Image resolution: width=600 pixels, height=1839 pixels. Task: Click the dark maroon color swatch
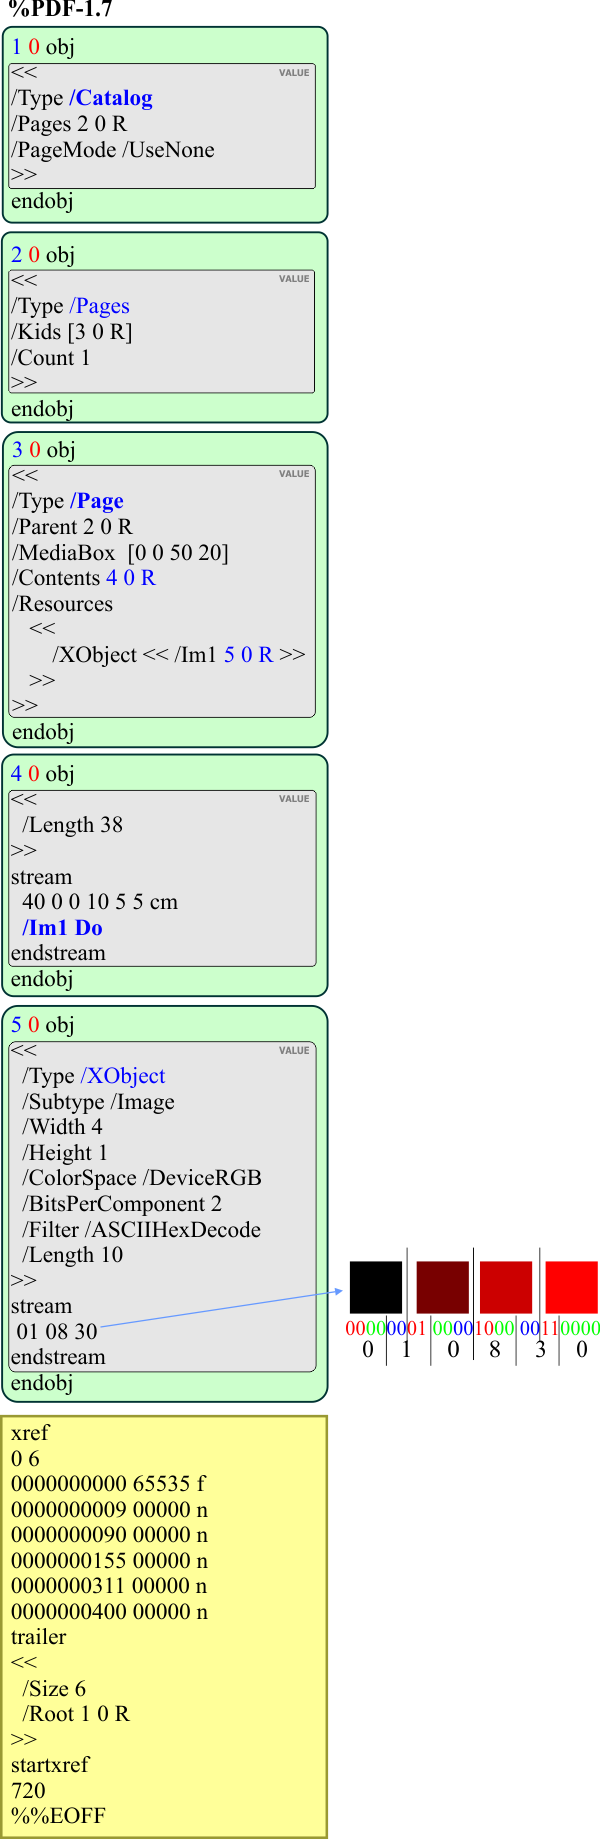tap(442, 1287)
